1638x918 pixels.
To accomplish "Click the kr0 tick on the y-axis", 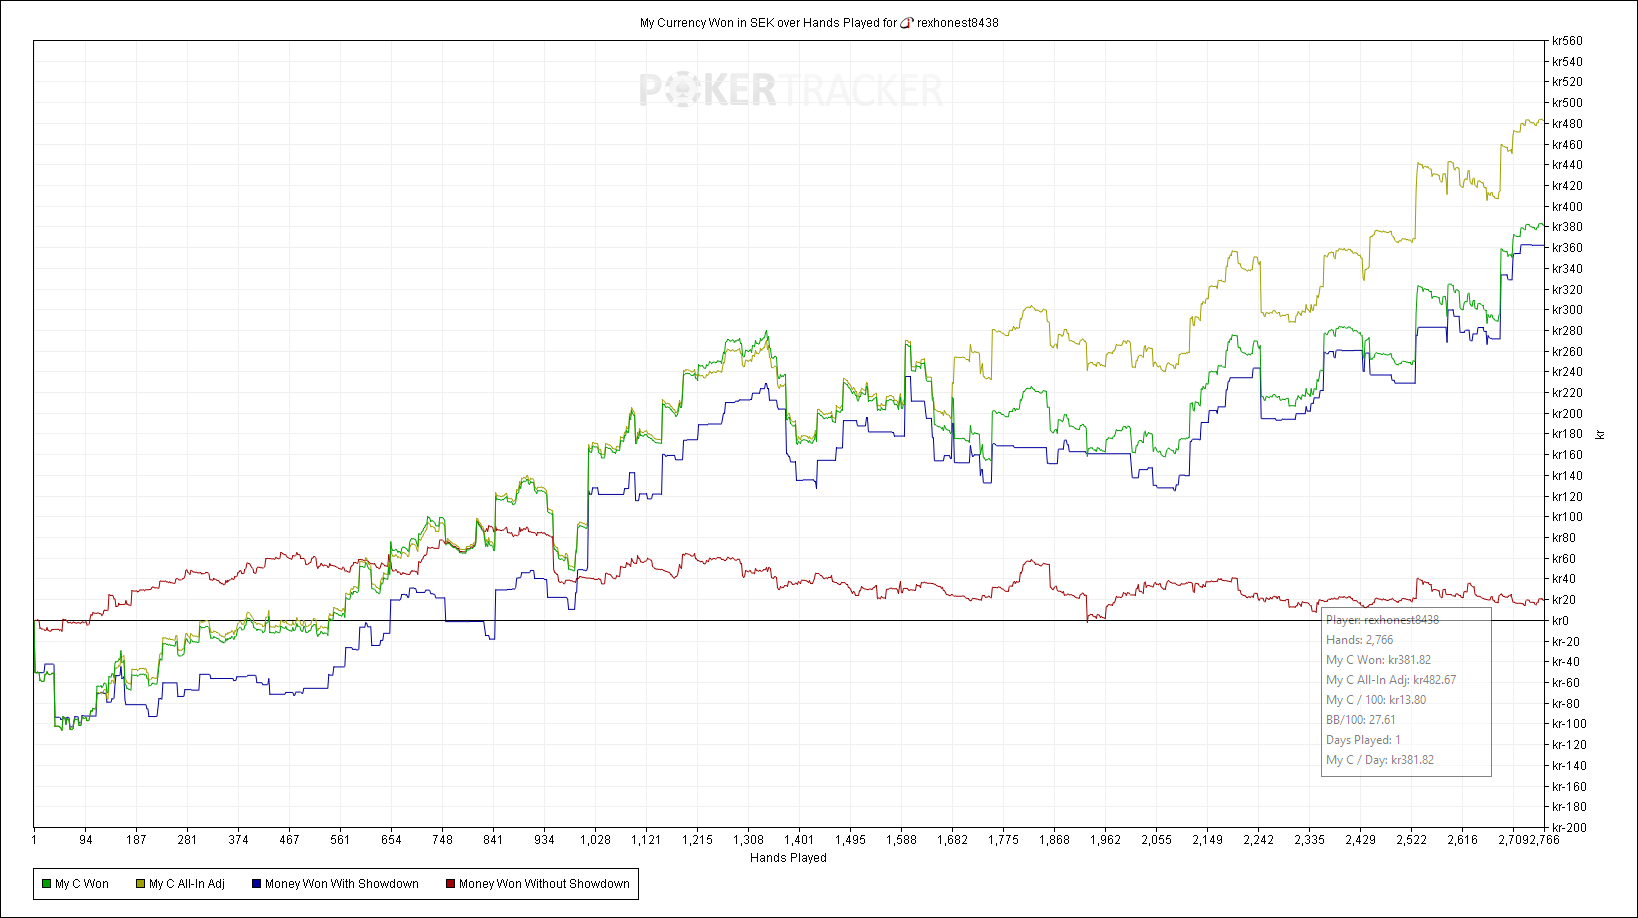I will coord(1560,621).
